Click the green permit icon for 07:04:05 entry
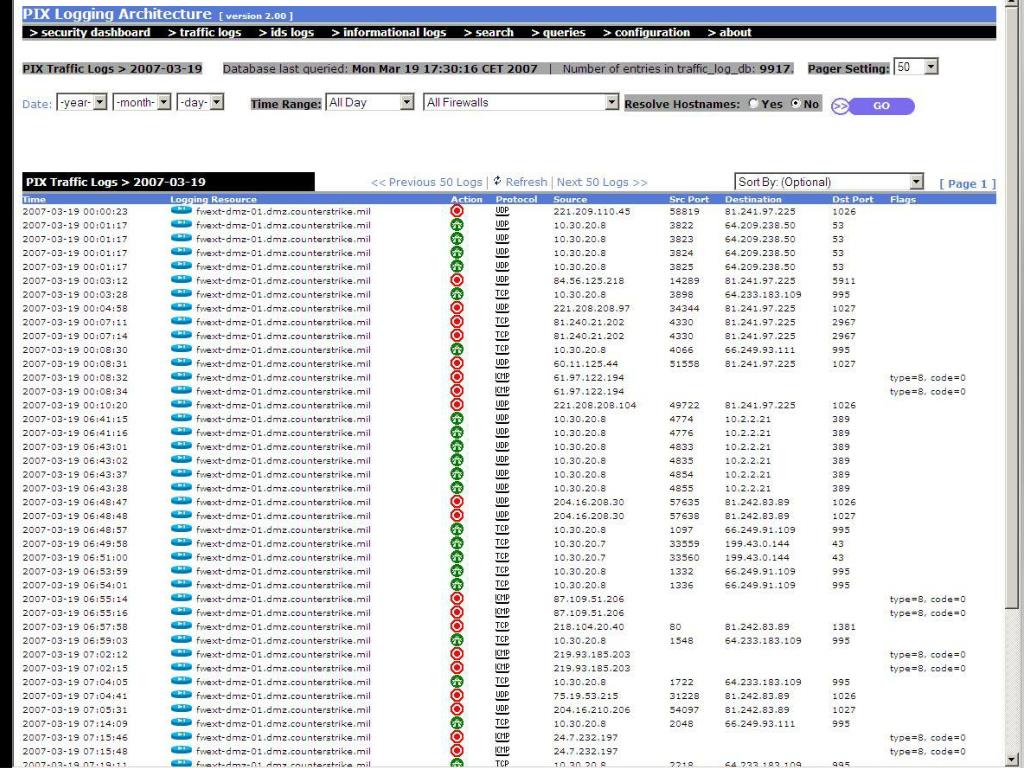This screenshot has width=1024, height=768. [x=457, y=682]
